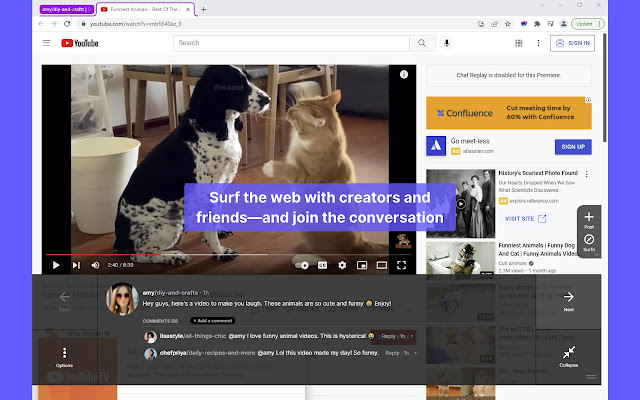Open the YouTube hamburger guide menu
This screenshot has height=400, width=640.
[x=47, y=43]
